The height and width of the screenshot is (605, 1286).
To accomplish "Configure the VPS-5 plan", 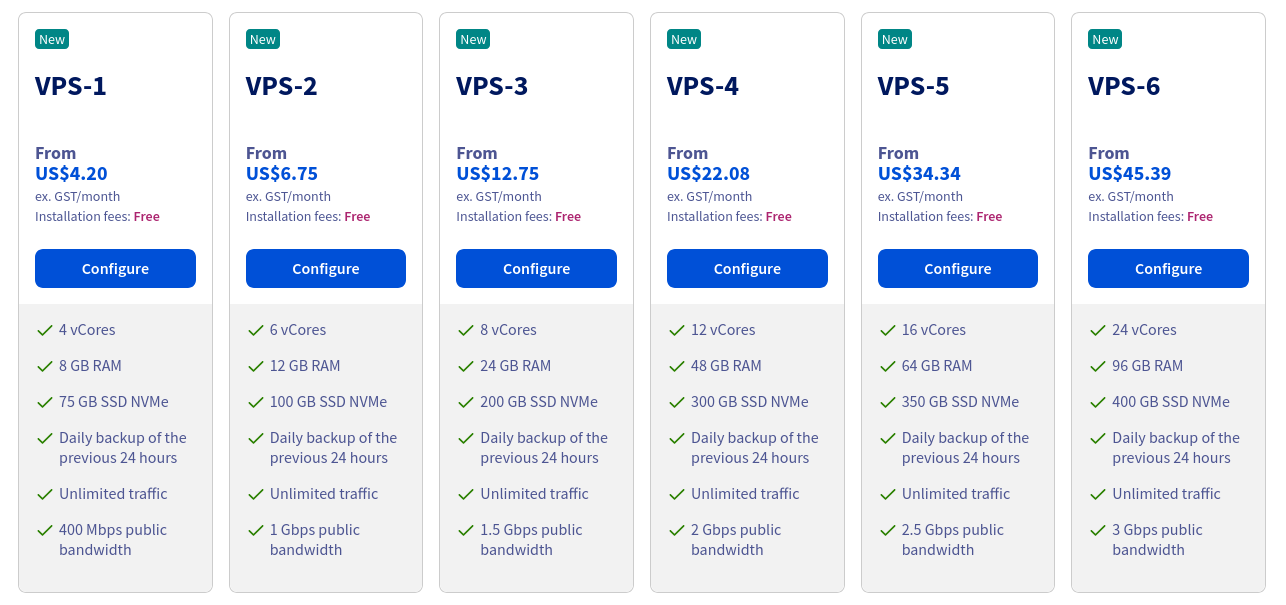I will coord(957,269).
